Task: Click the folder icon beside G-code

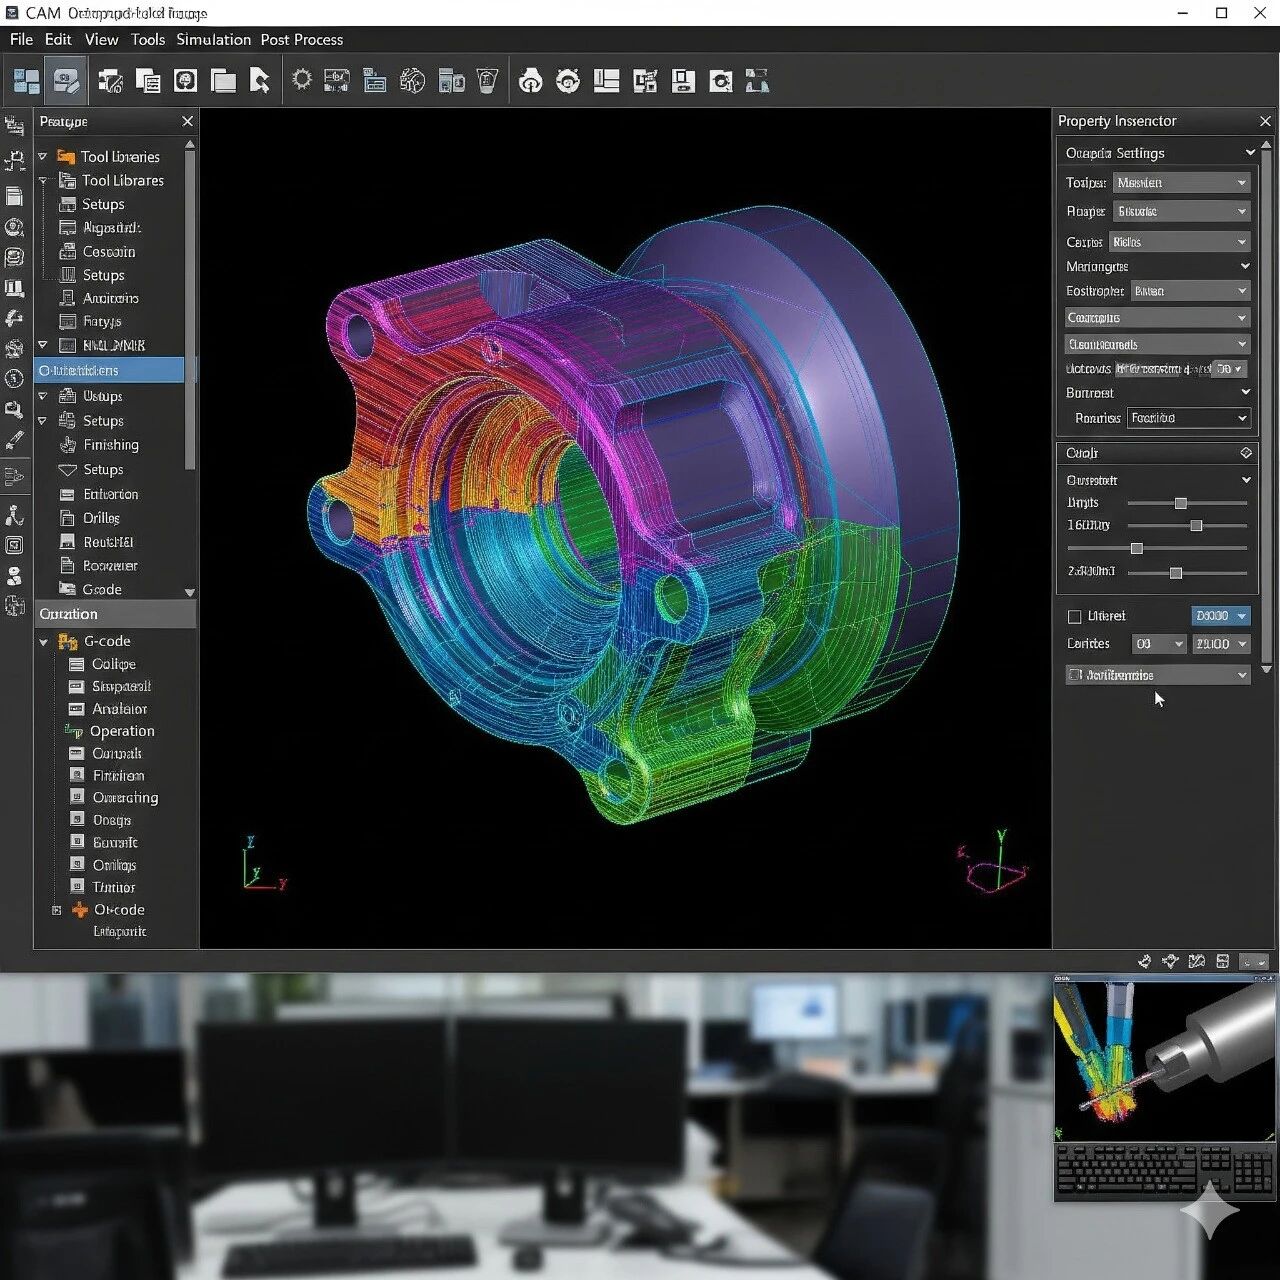Action: [68, 641]
